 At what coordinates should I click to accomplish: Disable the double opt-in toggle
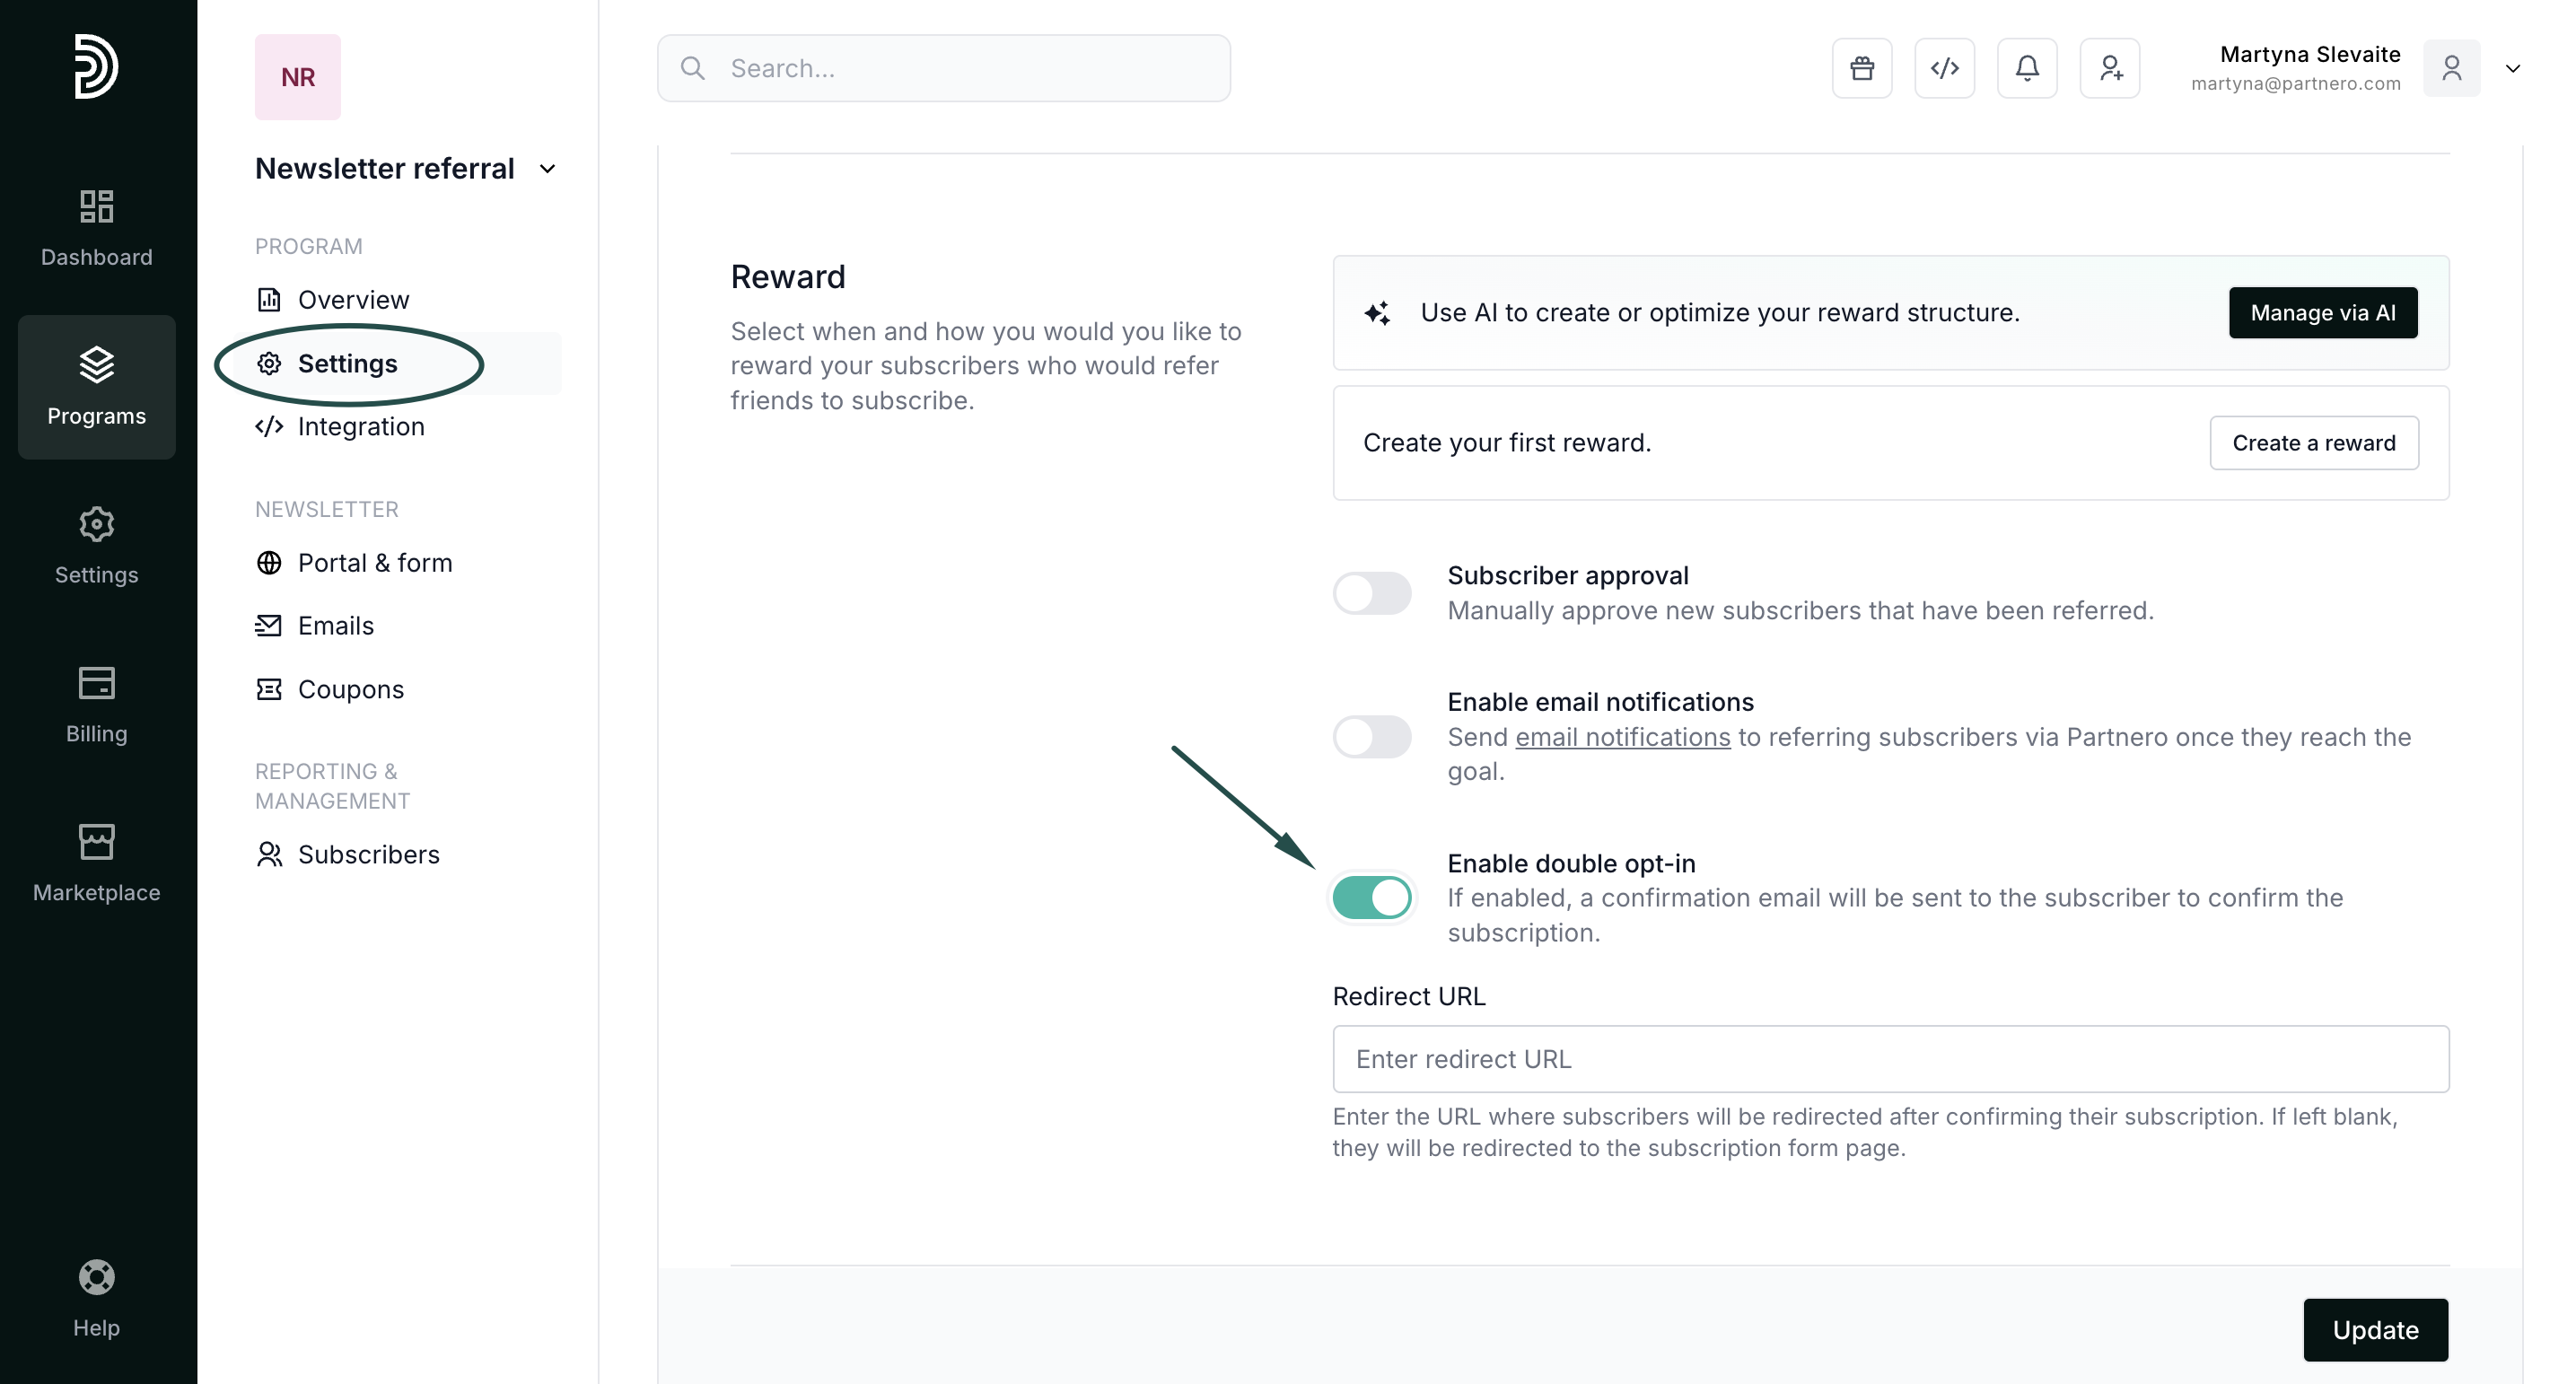[x=1371, y=898]
